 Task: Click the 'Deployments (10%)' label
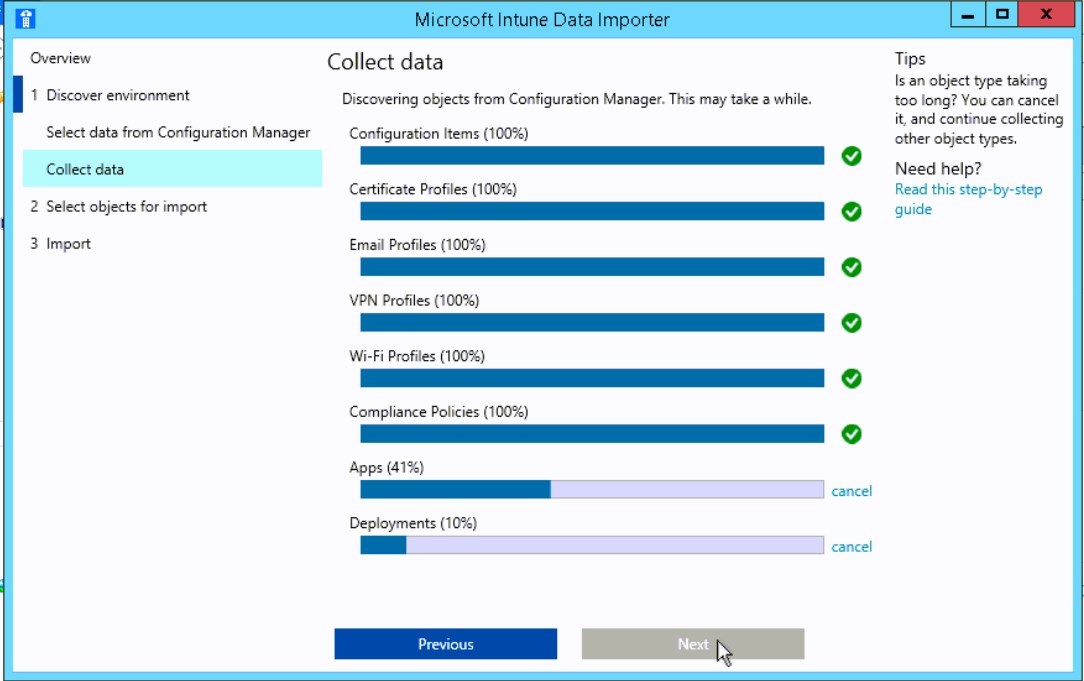pos(413,523)
